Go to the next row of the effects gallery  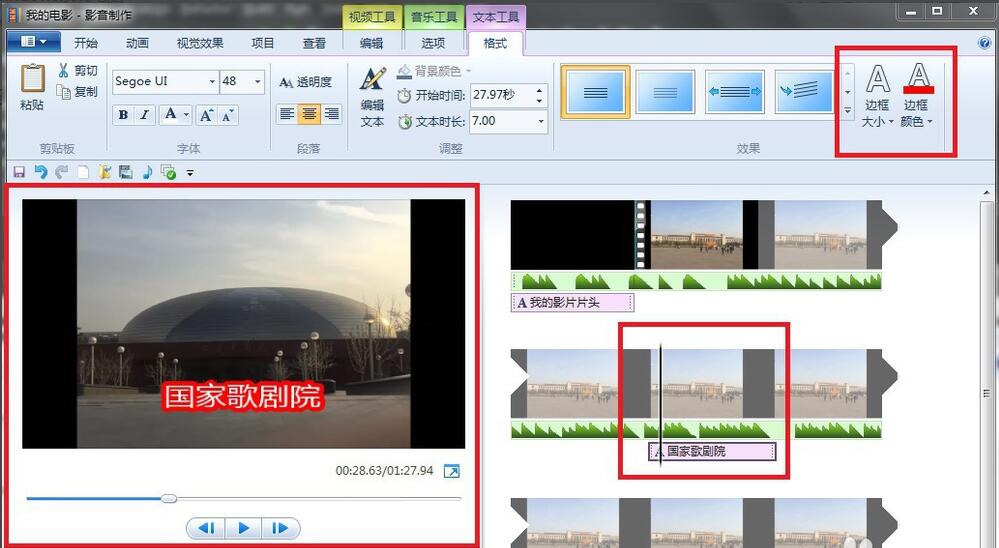click(847, 92)
